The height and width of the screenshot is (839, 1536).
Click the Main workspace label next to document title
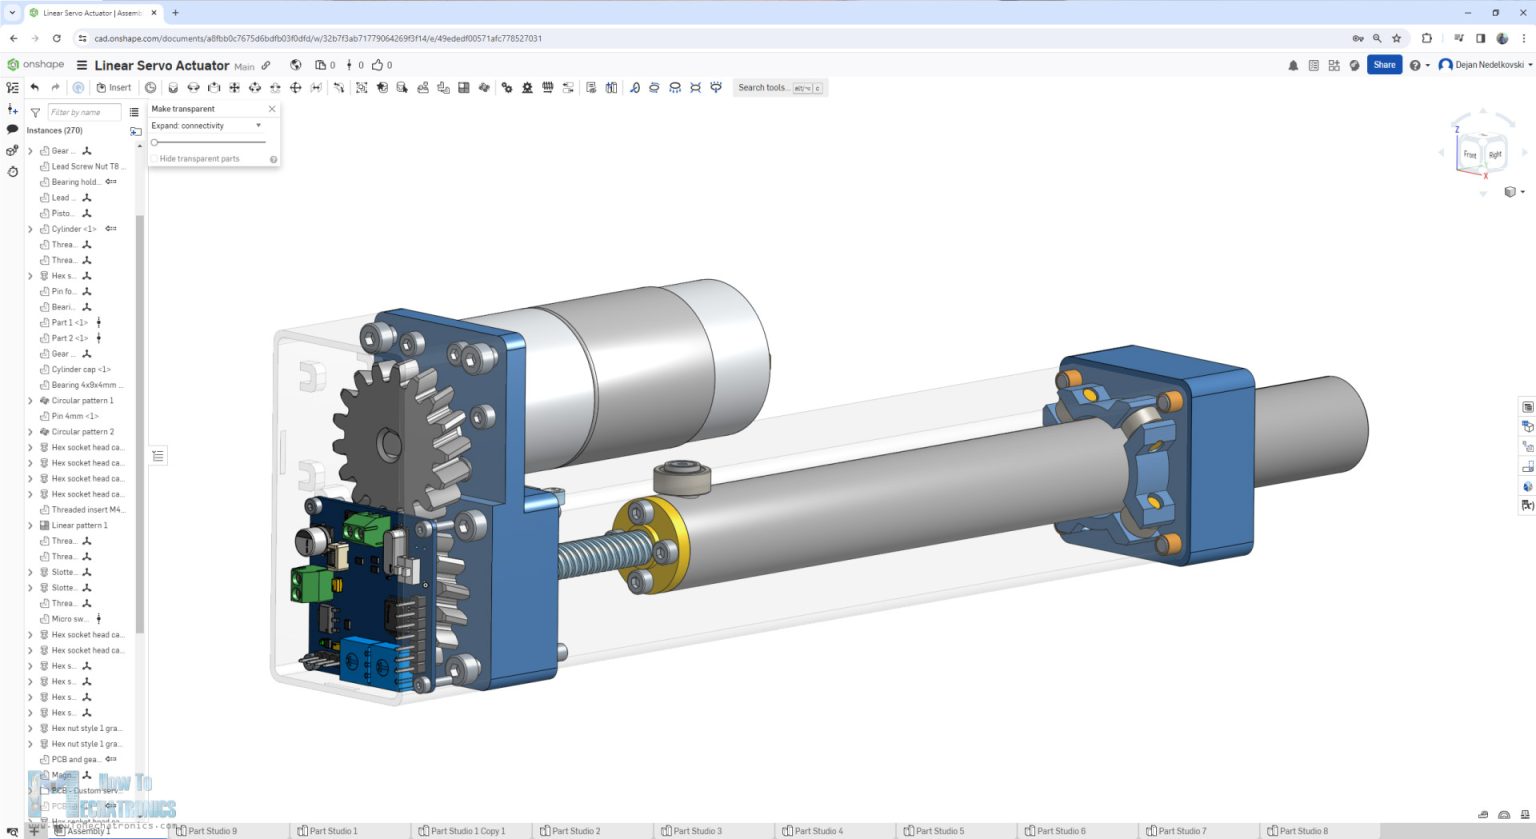[243, 66]
